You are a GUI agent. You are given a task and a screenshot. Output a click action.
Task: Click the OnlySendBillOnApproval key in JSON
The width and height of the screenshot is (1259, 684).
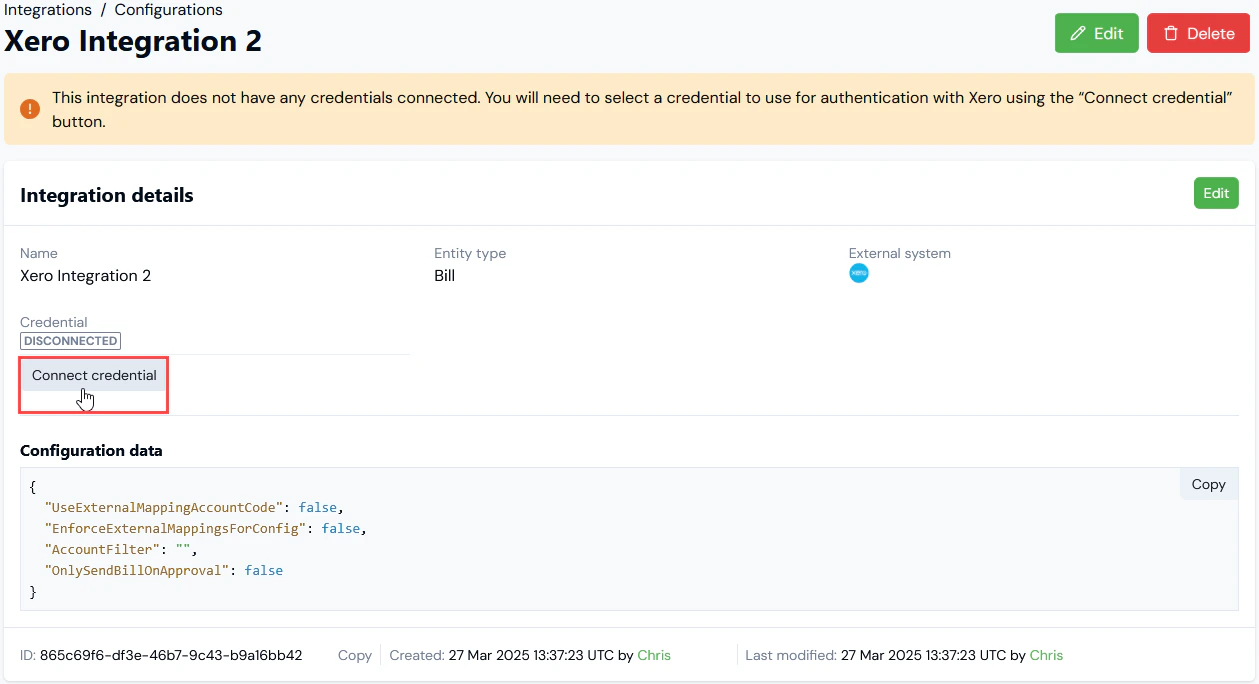(138, 570)
